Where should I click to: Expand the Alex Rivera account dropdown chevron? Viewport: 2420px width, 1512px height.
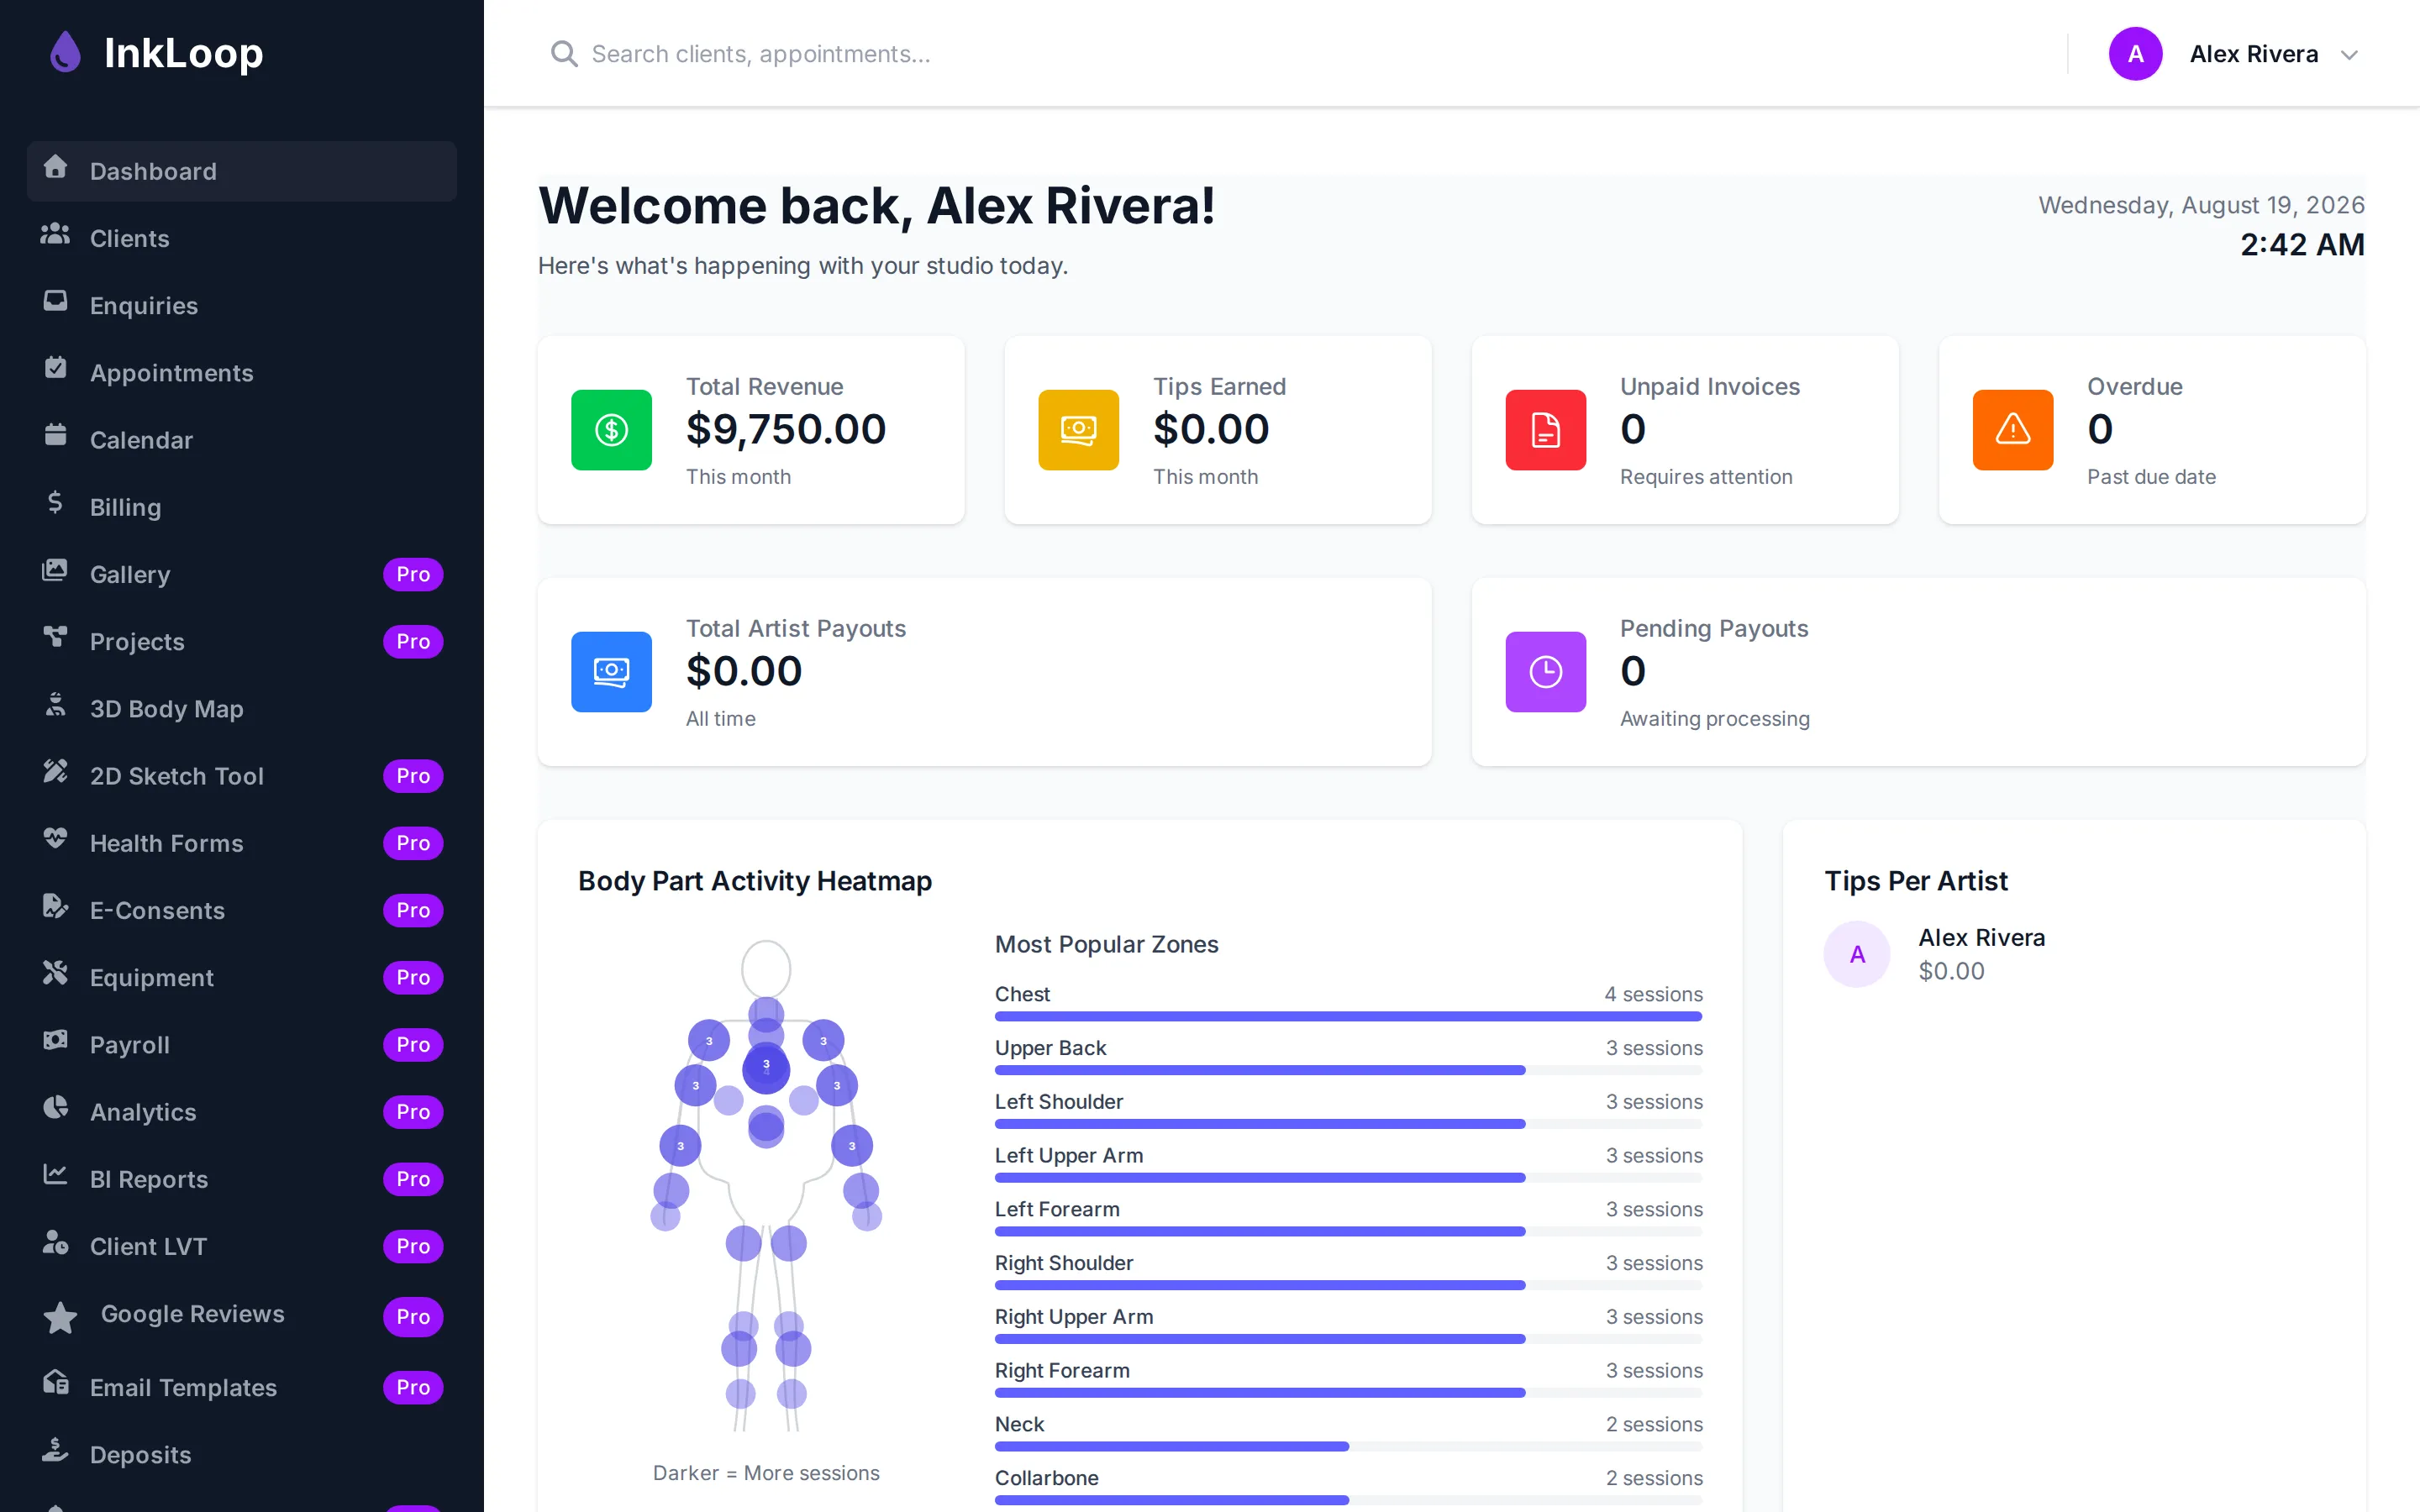click(x=2349, y=55)
